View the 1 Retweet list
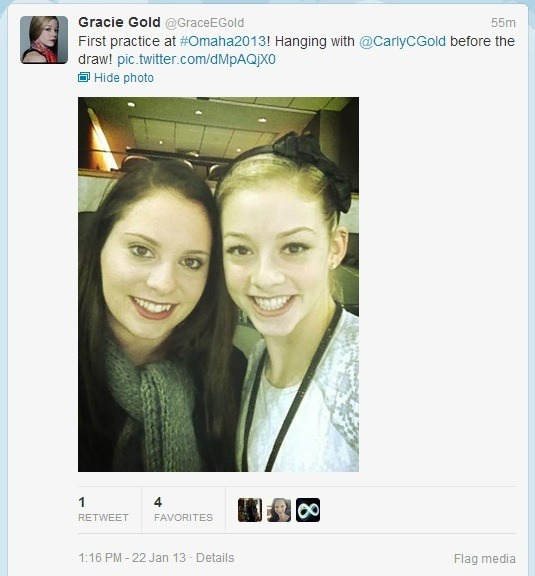535x576 pixels. pyautogui.click(x=103, y=510)
